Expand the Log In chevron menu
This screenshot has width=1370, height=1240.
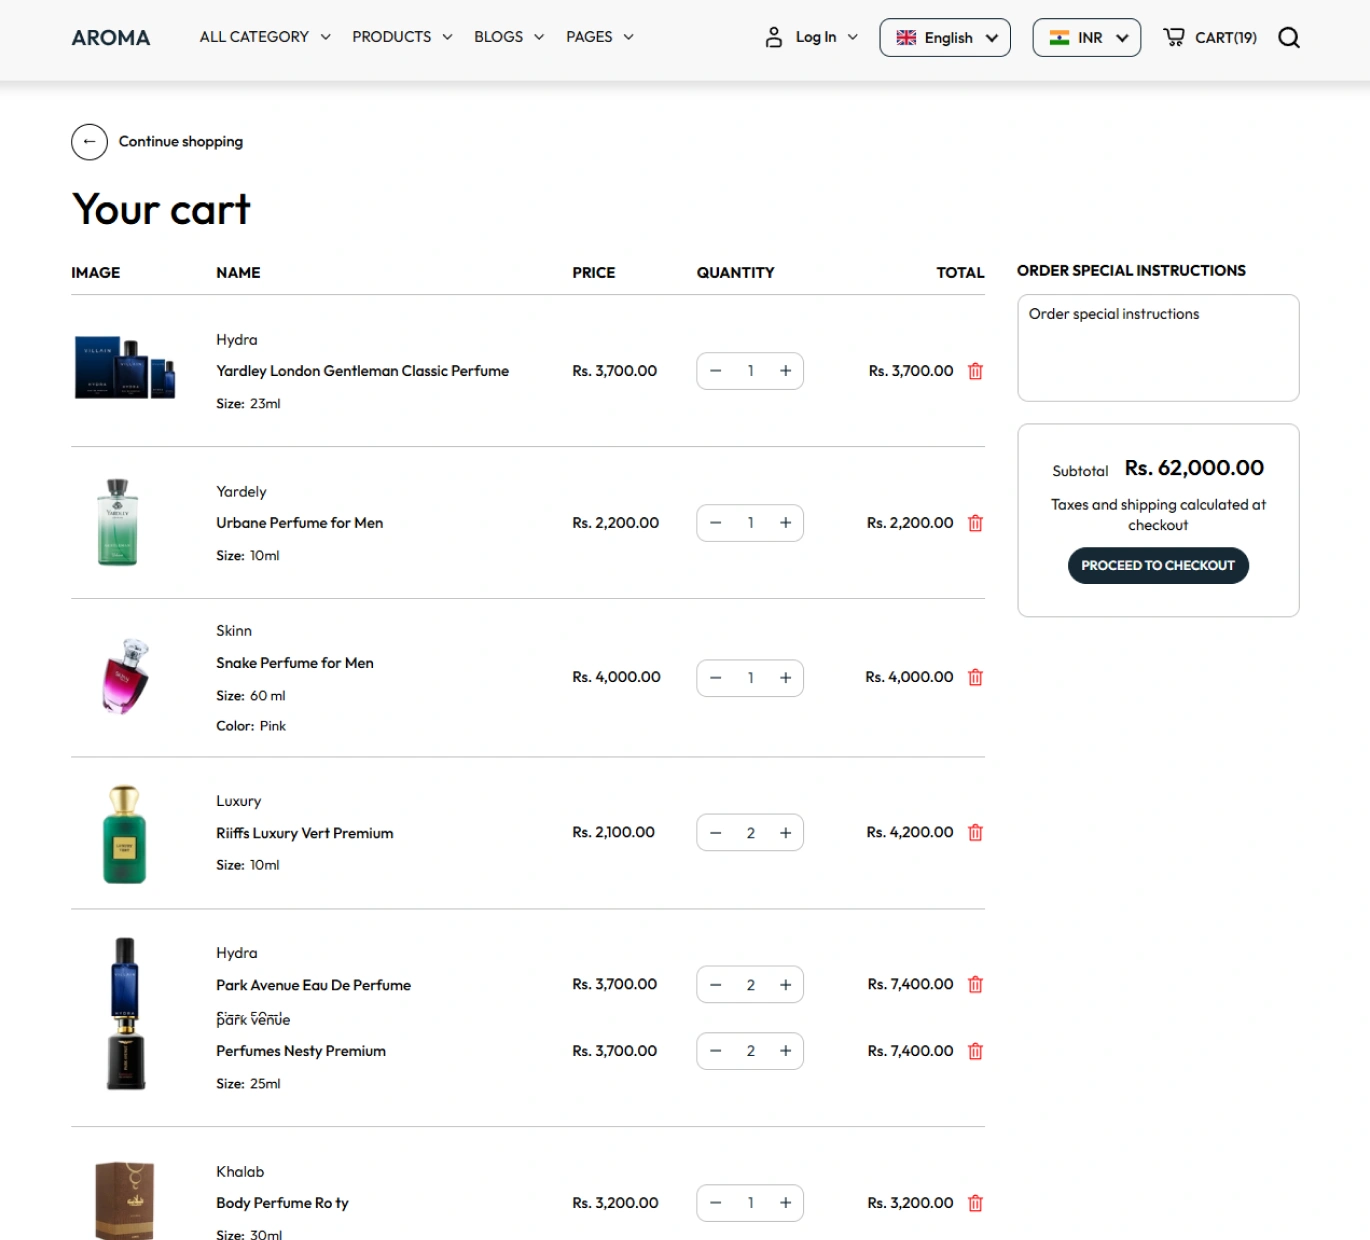point(853,37)
